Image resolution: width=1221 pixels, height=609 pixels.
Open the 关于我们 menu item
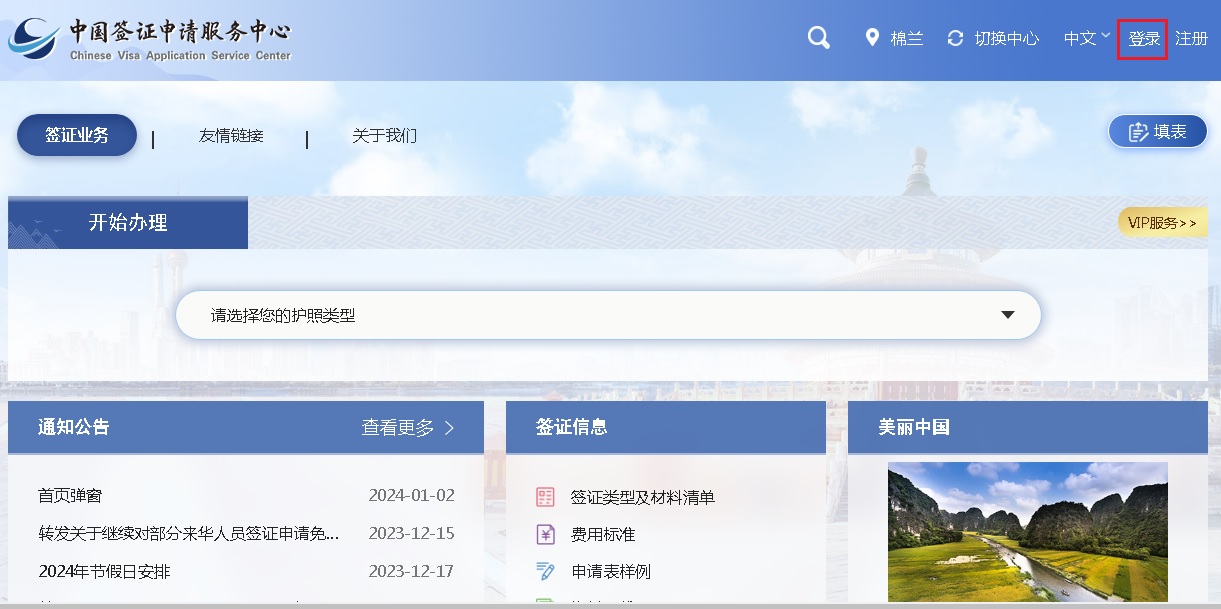tap(384, 136)
